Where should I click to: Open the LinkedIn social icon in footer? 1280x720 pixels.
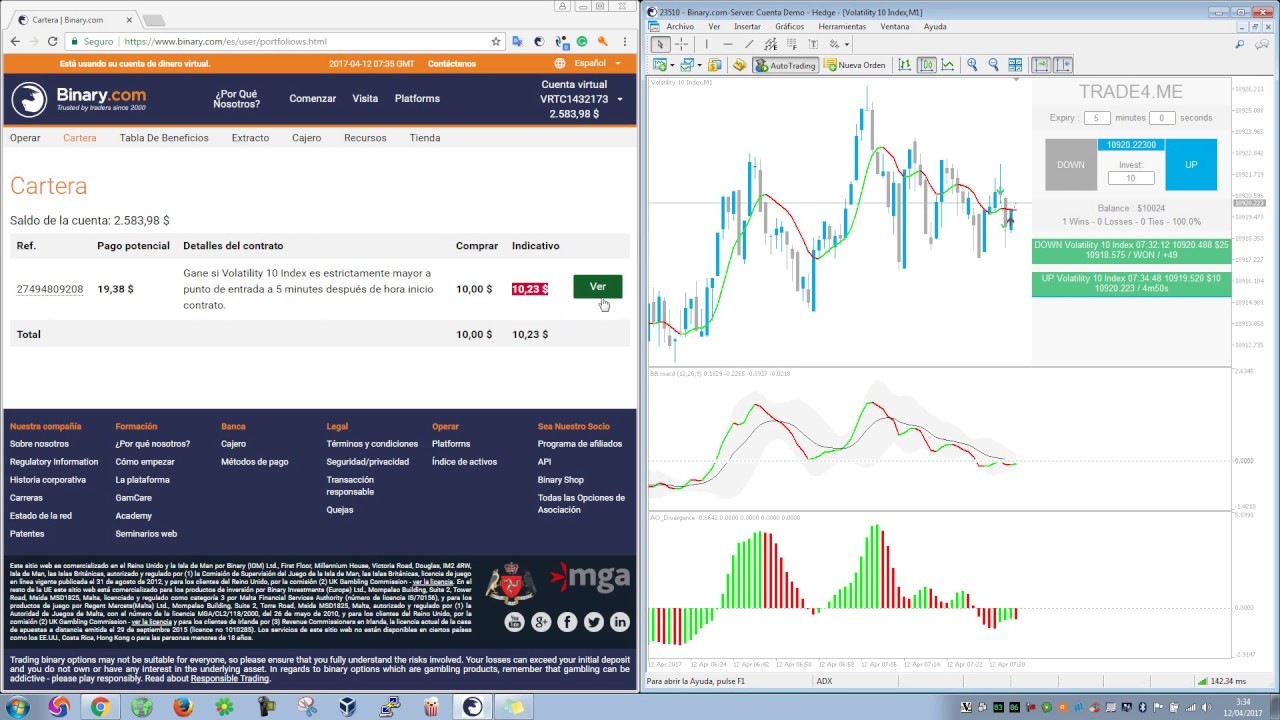pyautogui.click(x=620, y=622)
